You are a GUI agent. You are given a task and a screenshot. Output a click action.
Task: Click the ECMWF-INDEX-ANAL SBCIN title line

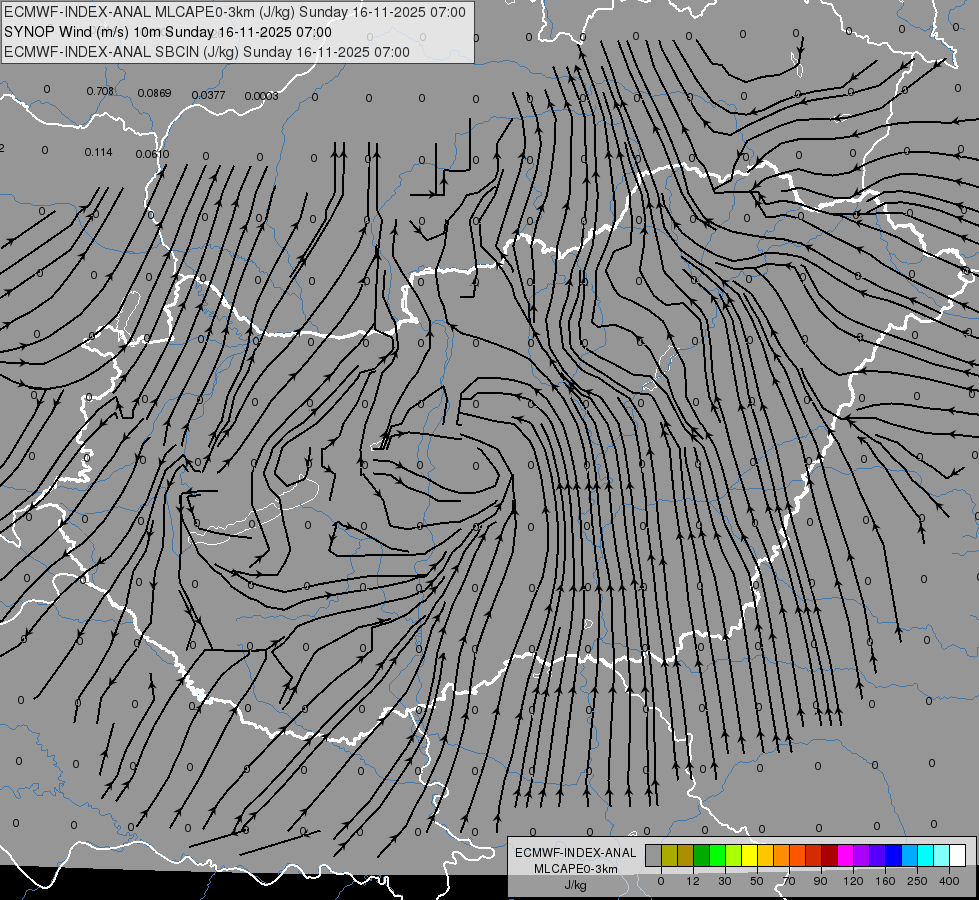(x=207, y=52)
